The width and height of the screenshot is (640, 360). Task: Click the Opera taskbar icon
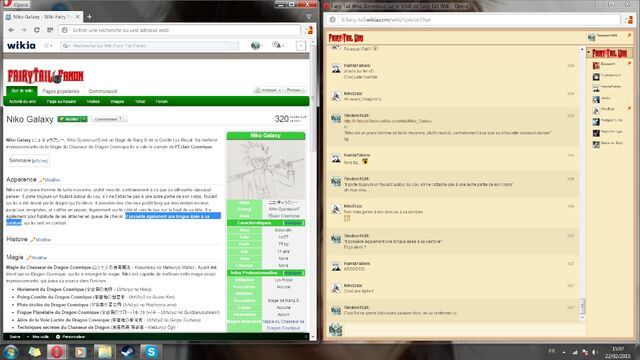tap(57, 351)
